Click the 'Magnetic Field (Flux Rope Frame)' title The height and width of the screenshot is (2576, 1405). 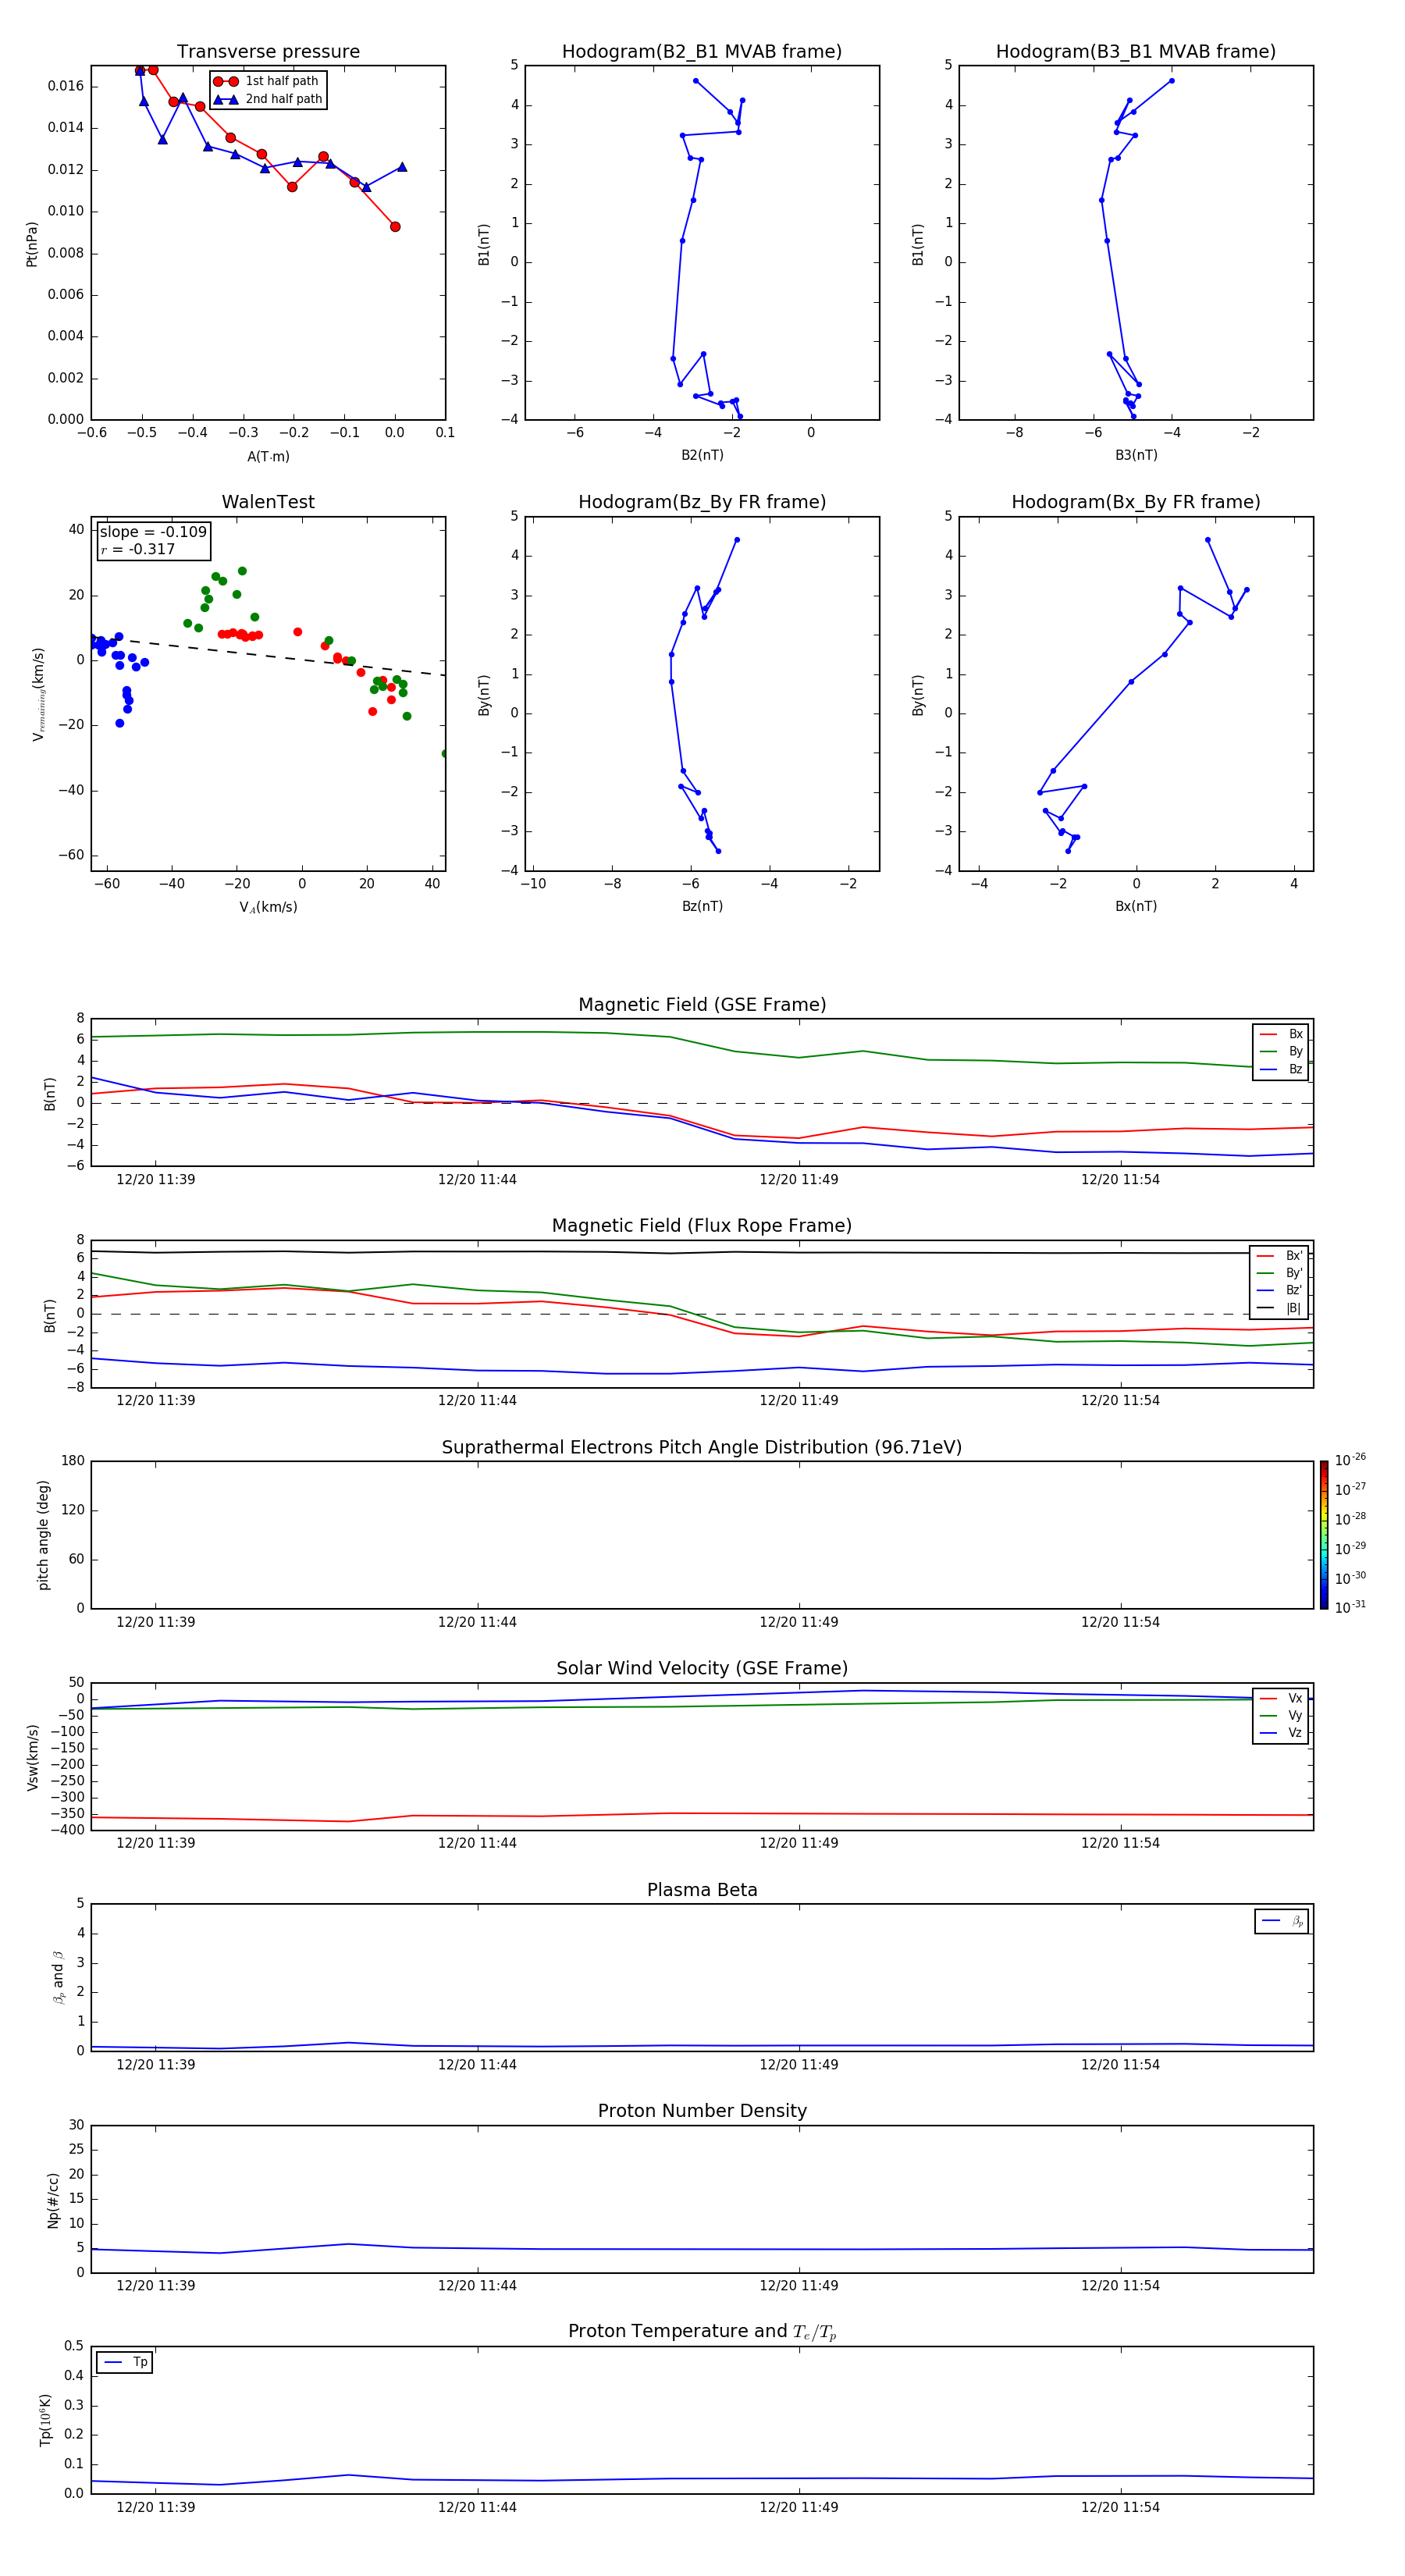(x=702, y=1226)
